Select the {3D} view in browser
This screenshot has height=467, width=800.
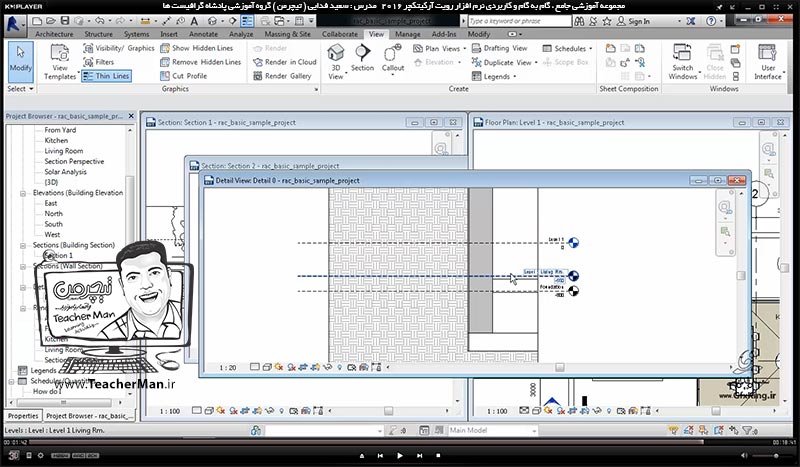pyautogui.click(x=51, y=182)
